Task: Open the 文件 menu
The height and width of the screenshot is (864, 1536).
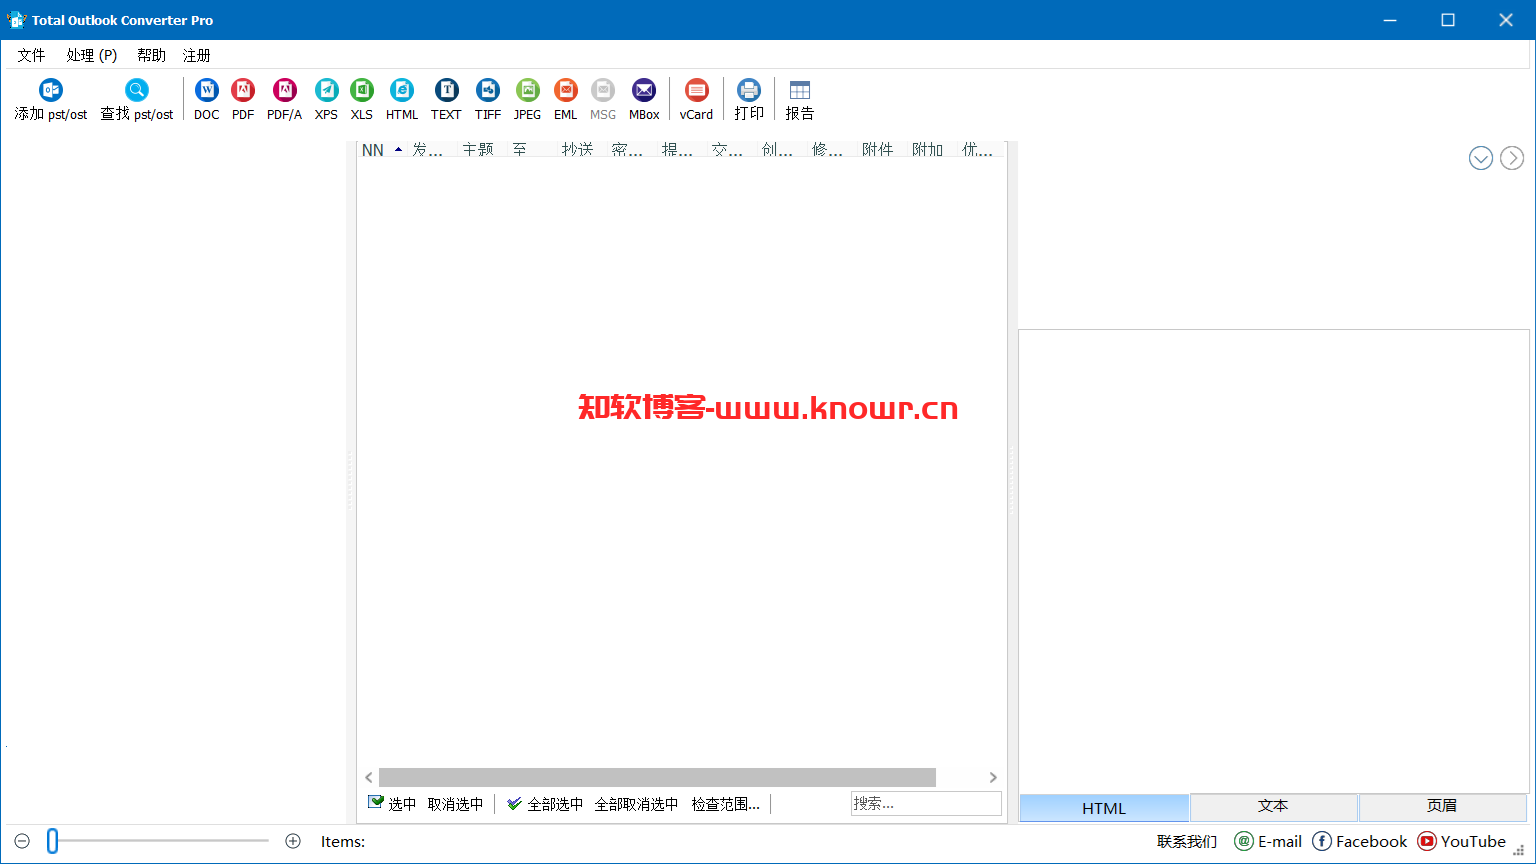Action: [31, 55]
